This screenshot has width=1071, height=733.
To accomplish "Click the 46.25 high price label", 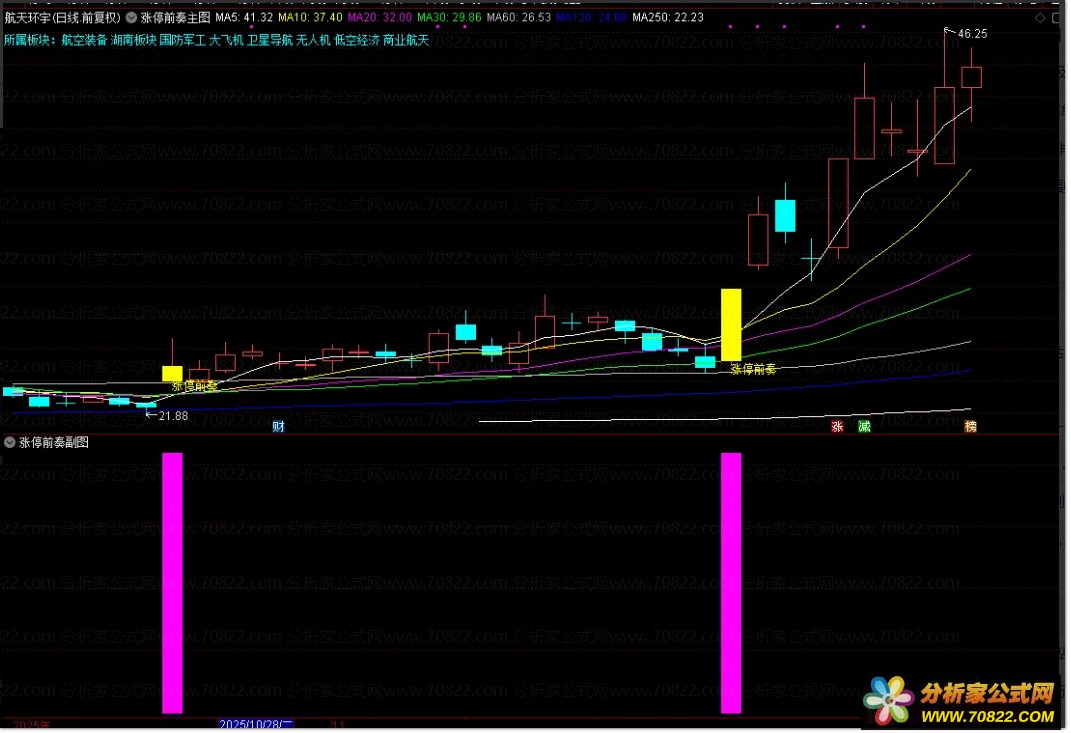I will (x=973, y=33).
